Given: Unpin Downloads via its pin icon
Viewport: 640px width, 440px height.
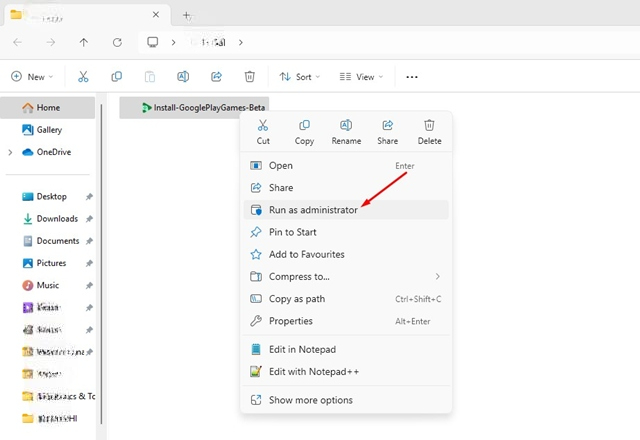Looking at the screenshot, I should point(89,219).
